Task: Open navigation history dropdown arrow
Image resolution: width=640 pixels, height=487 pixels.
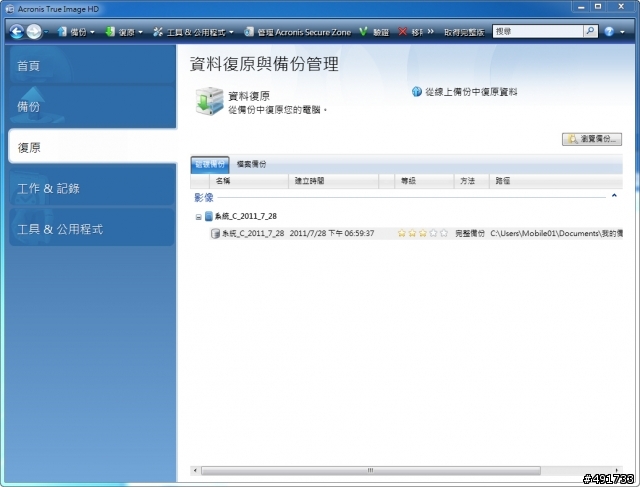Action: point(46,32)
